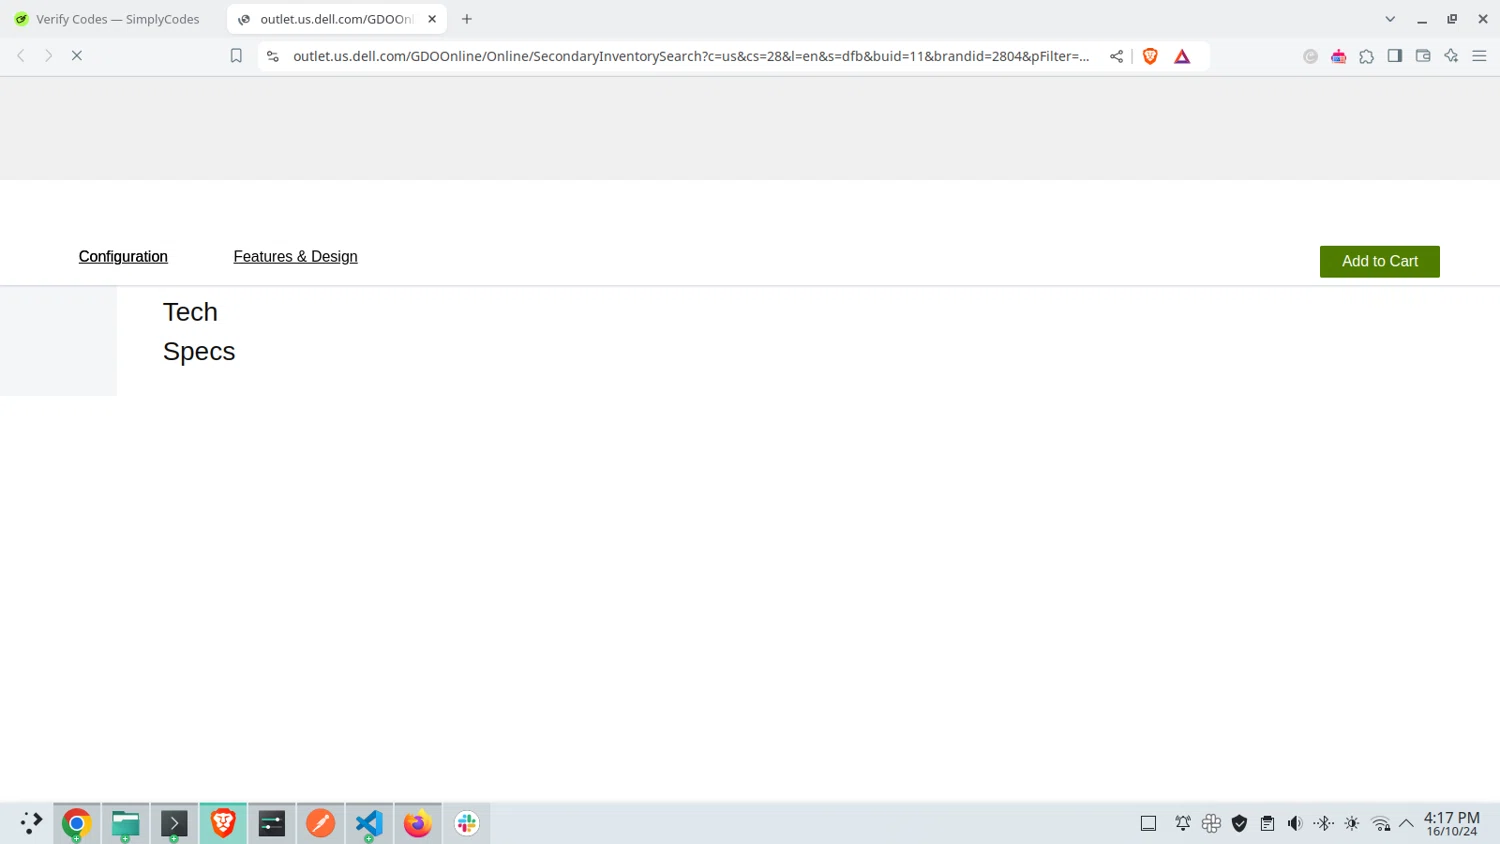Open Bluetooth settings in tray
Screen dimensions: 1500x844
(1323, 823)
